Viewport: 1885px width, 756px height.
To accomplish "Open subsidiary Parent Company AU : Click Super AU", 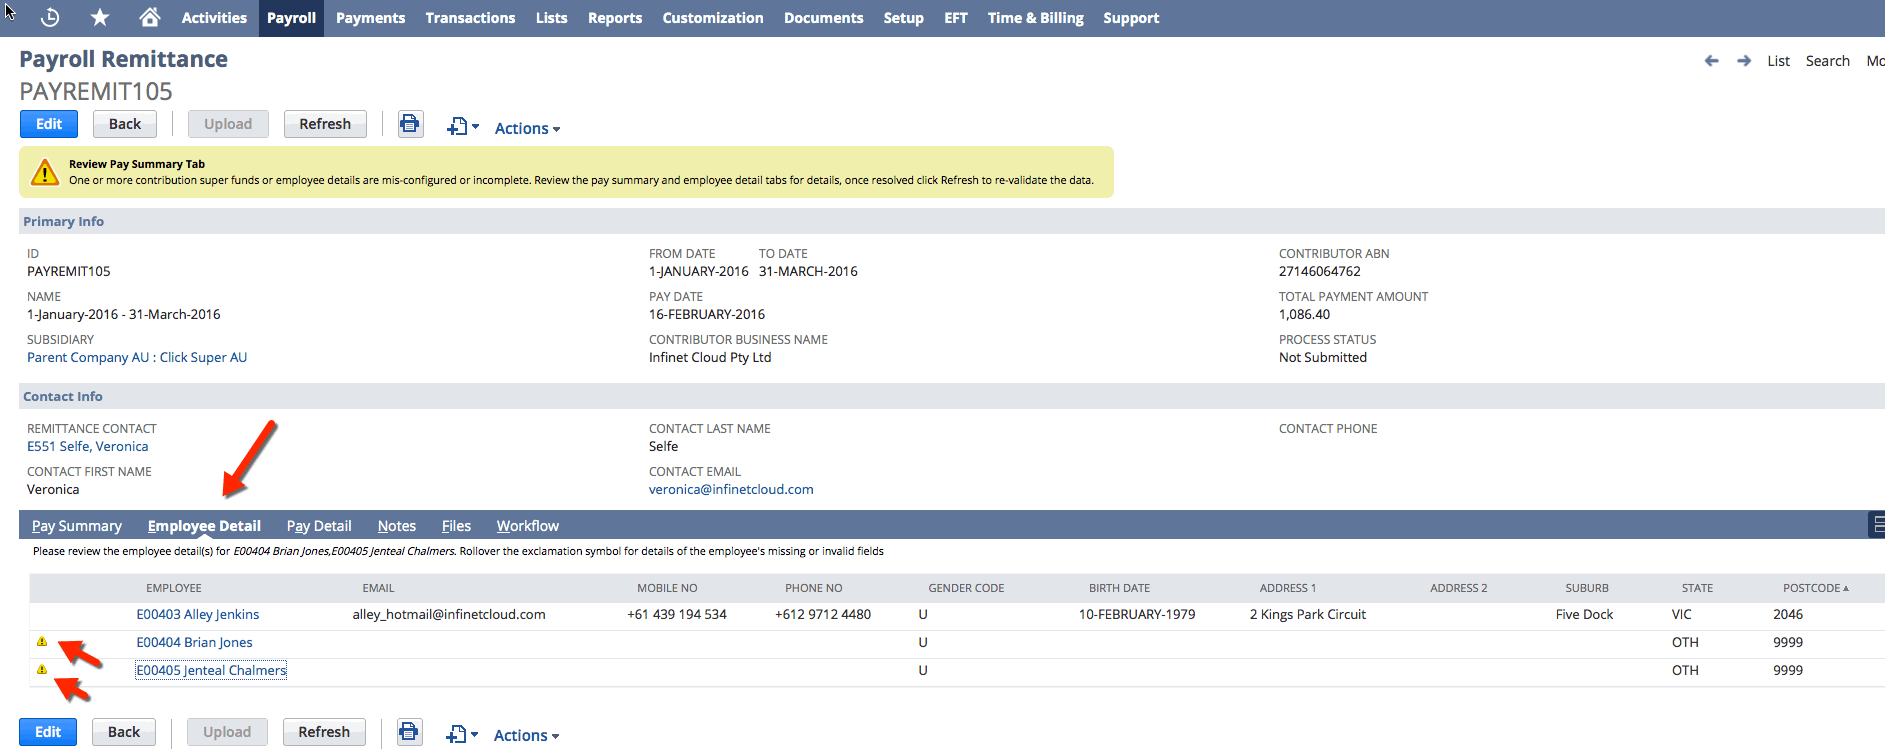I will pos(137,357).
